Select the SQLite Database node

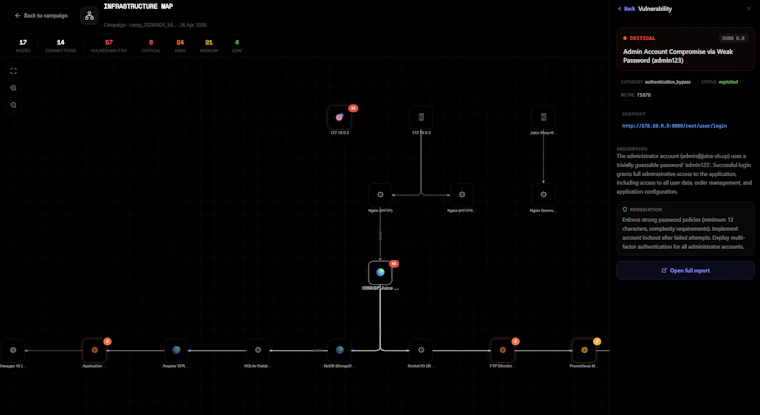[258, 350]
